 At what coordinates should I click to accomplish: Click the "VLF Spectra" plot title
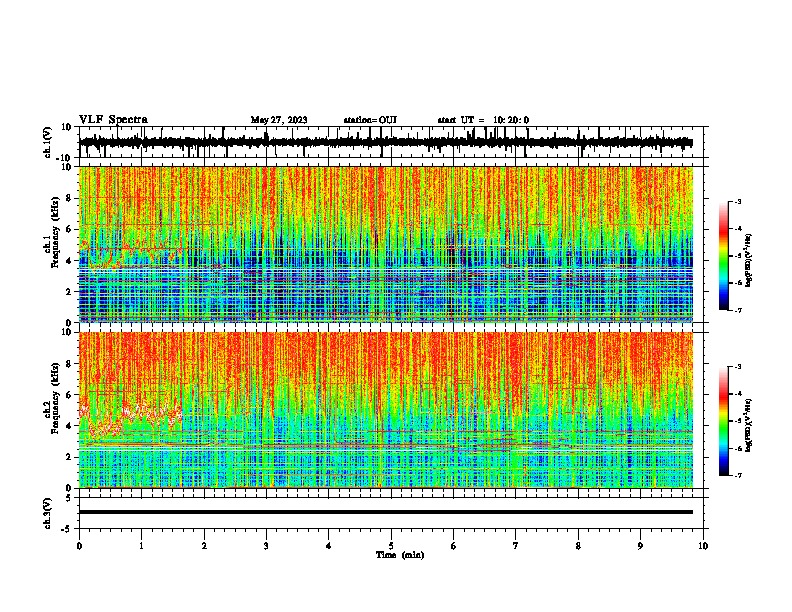click(113, 120)
